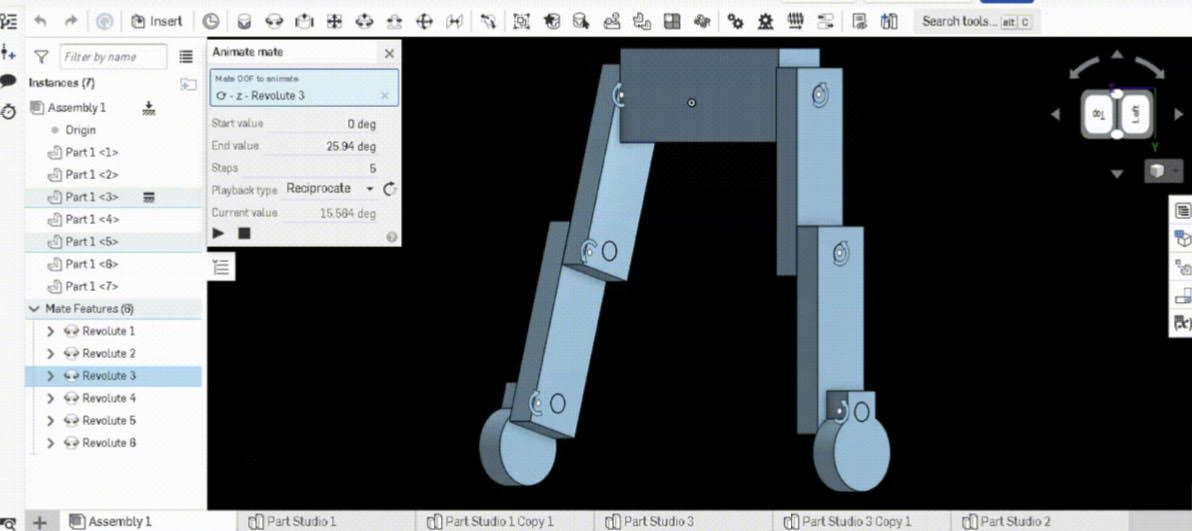Click the fixed icon on Part 1 <3>
The height and width of the screenshot is (531, 1192).
[x=149, y=198]
